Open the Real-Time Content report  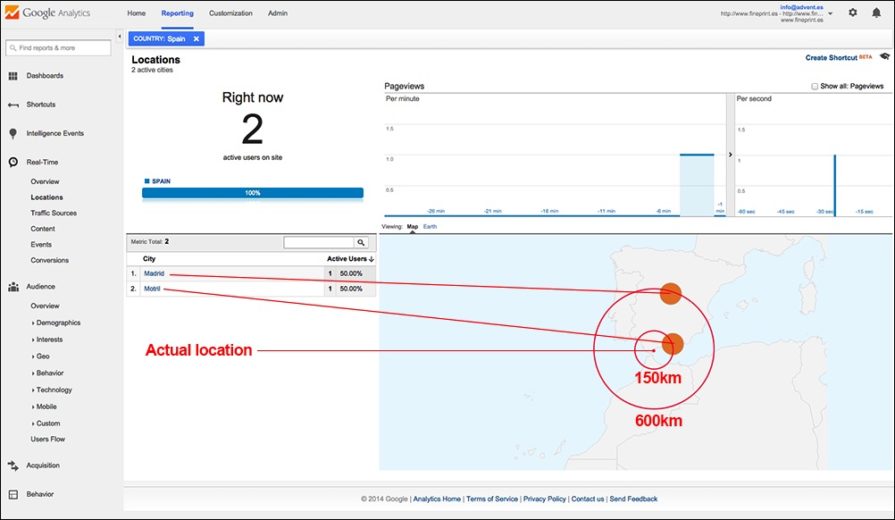point(43,228)
